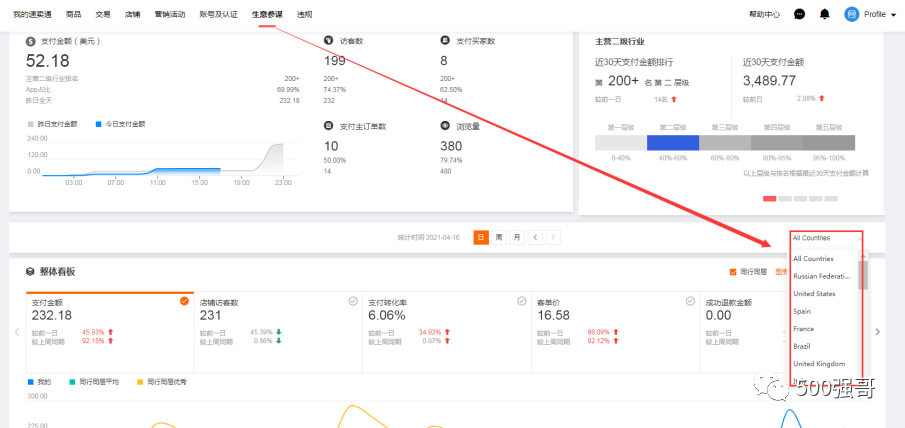Click the 近30天支付金额 value 3,489.77
The width and height of the screenshot is (905, 428).
769,80
